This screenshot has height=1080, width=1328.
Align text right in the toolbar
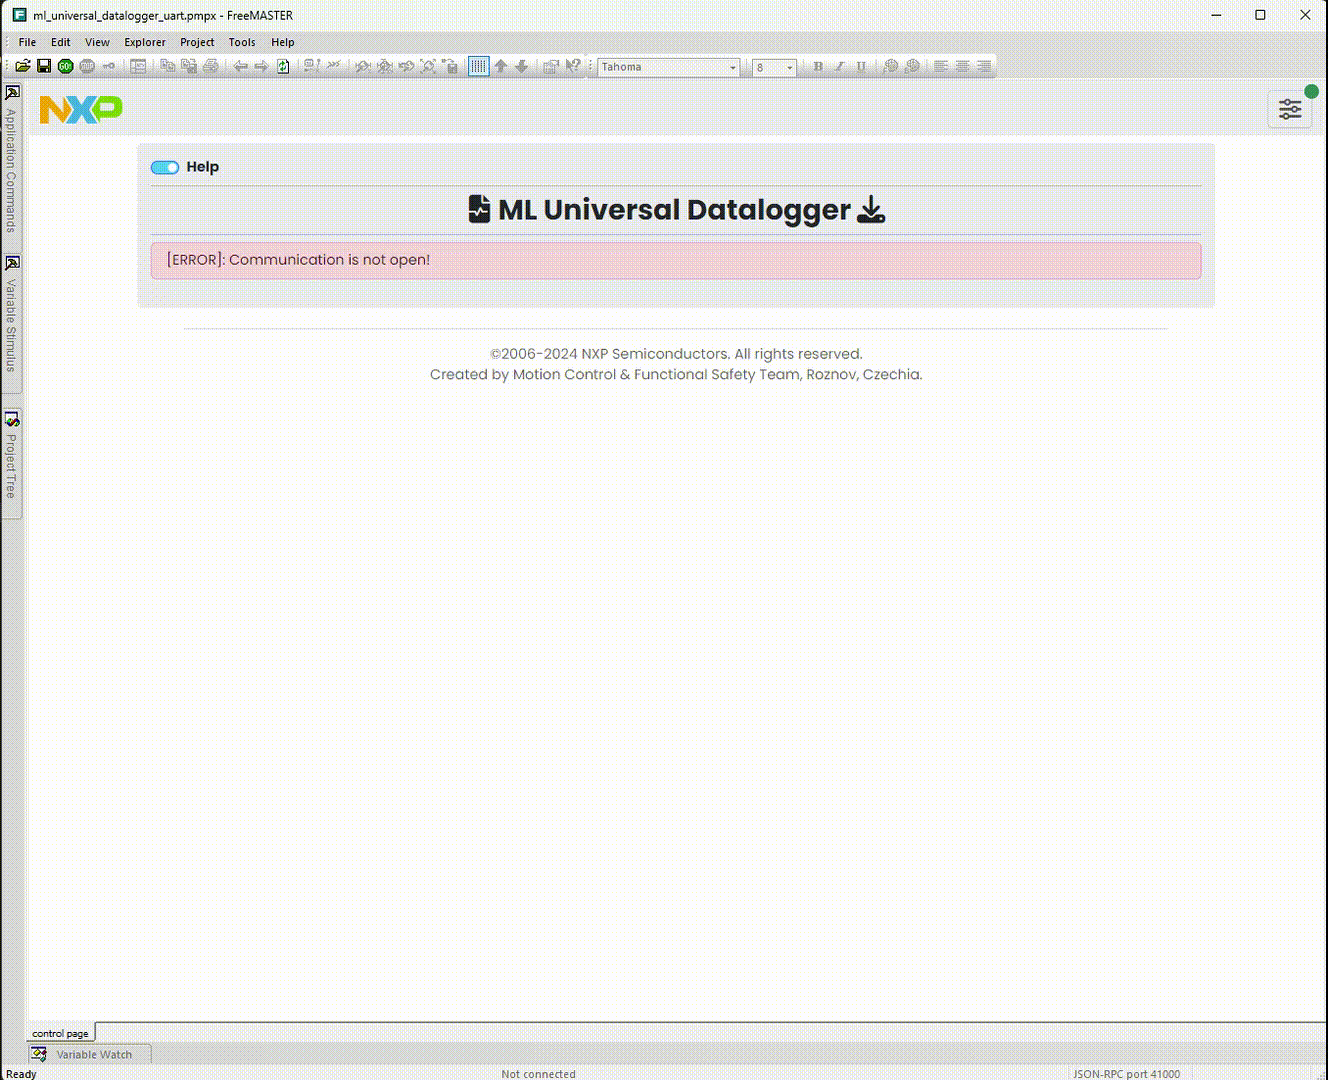click(984, 66)
